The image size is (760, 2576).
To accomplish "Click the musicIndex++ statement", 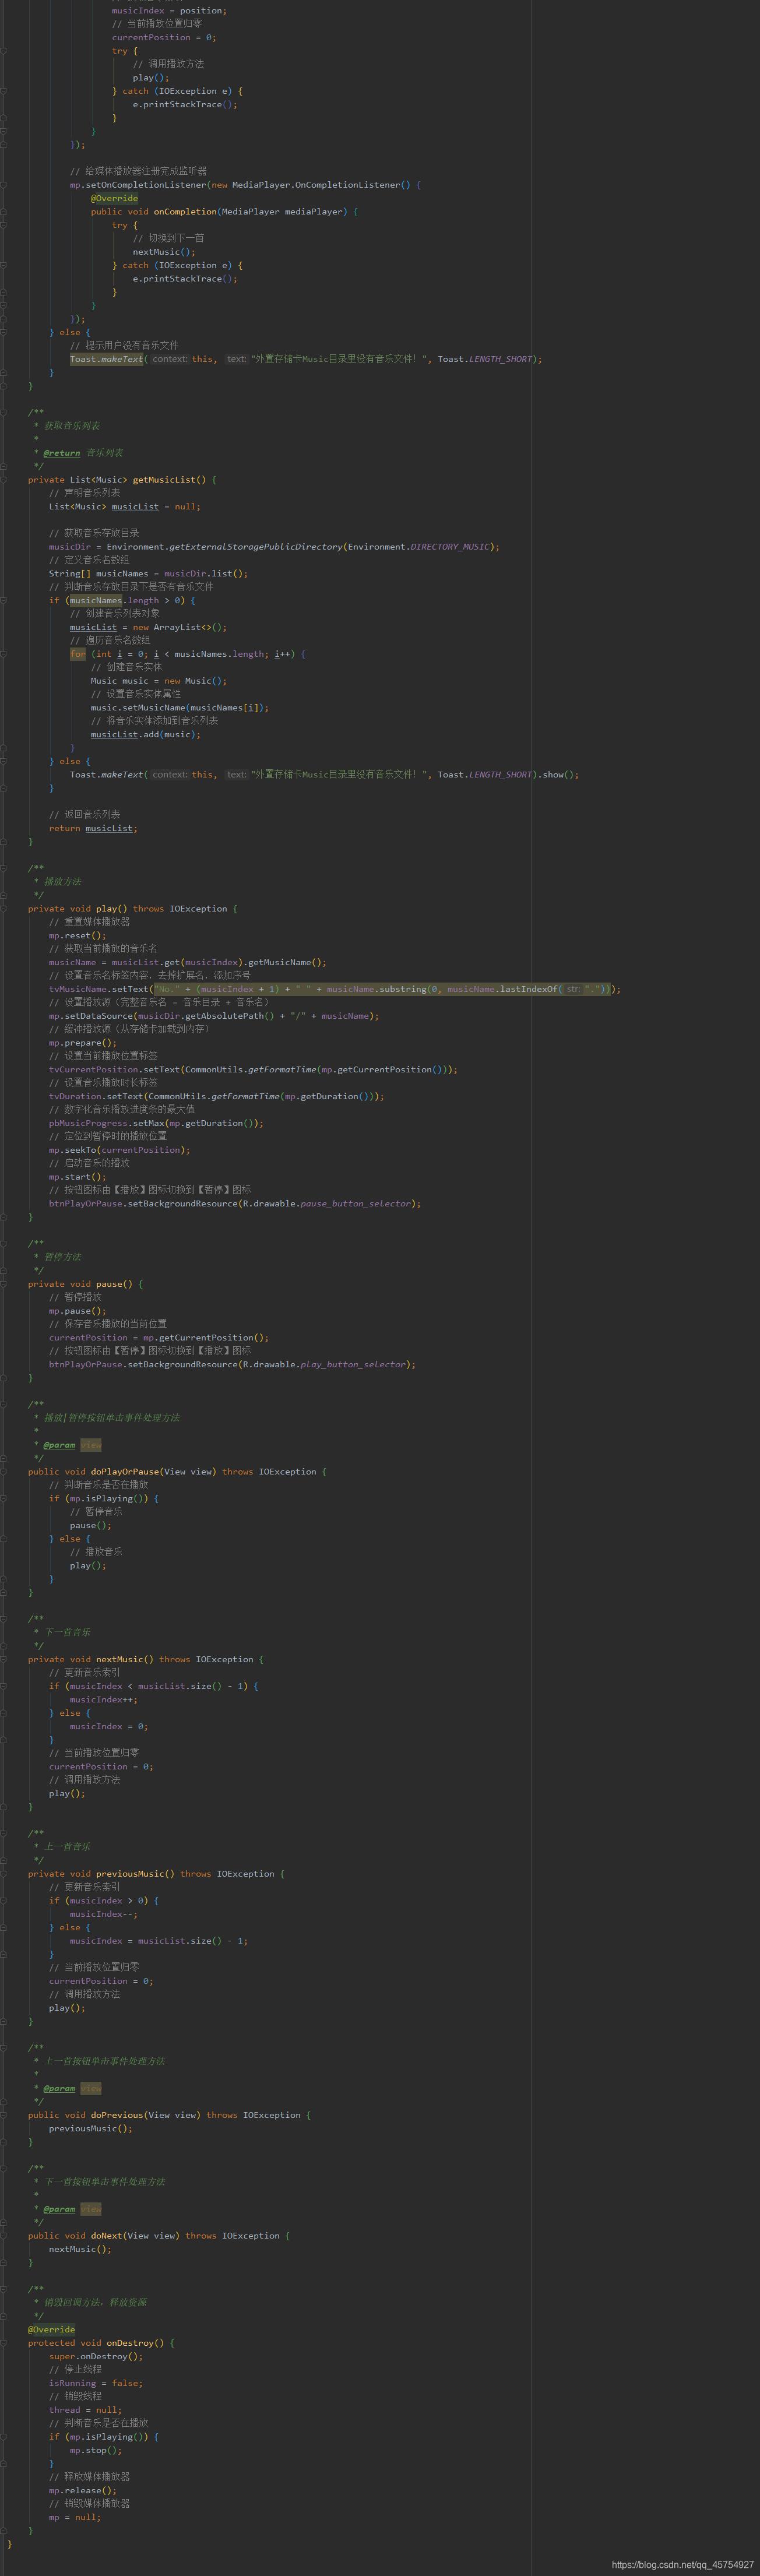I will tap(104, 1700).
